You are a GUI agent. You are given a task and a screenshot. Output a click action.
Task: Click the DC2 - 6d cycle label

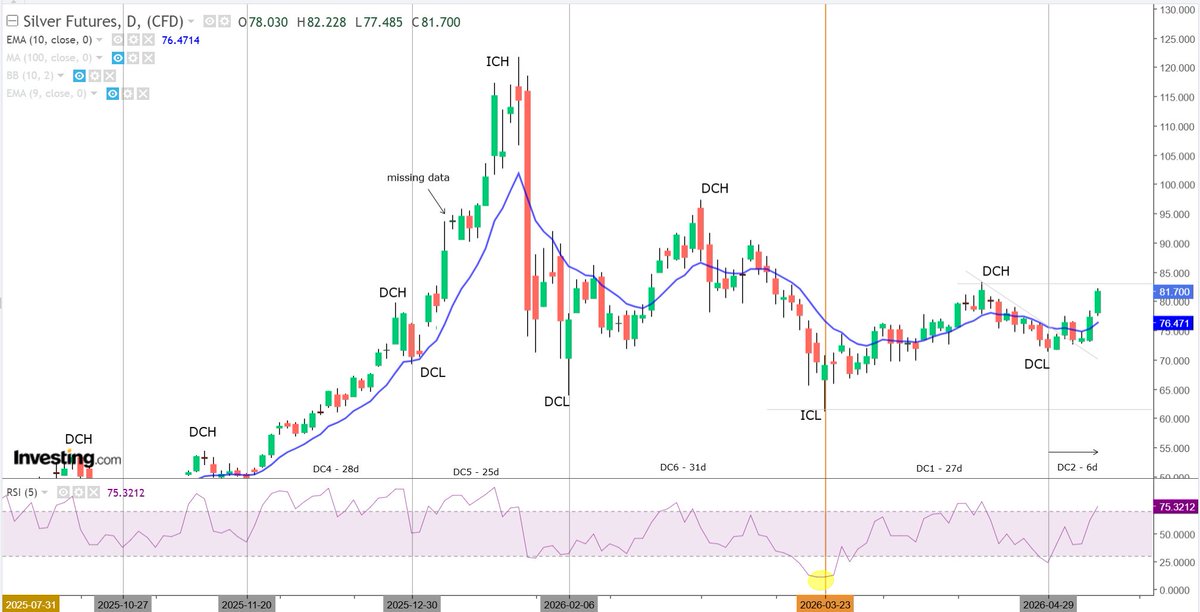1078,467
